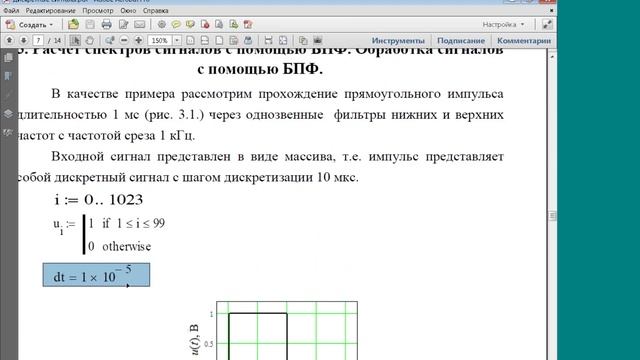Open the Редактирование menu

point(51,11)
